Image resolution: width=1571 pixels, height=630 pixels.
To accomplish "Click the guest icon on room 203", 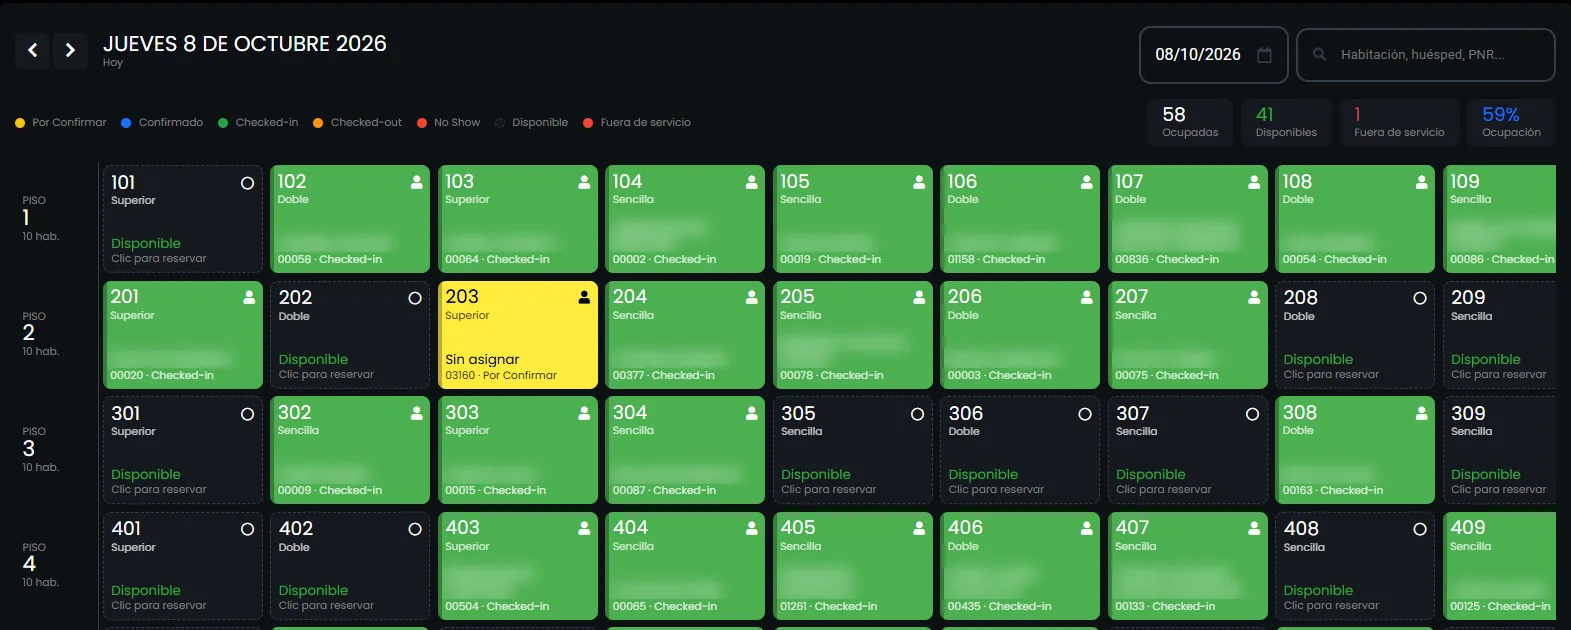I will tap(584, 298).
